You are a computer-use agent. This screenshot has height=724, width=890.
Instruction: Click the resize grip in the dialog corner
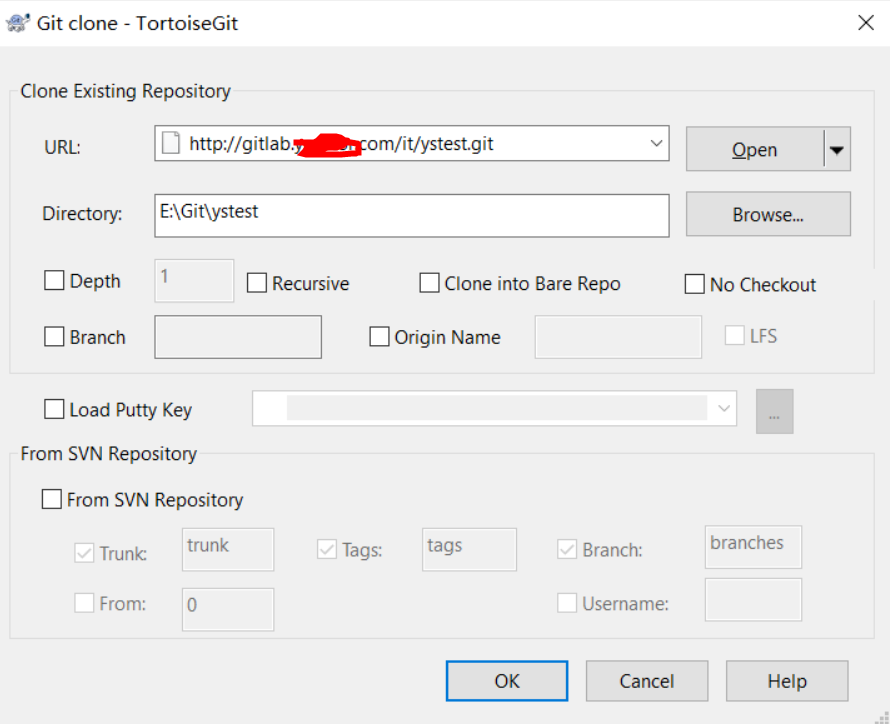coord(883,718)
